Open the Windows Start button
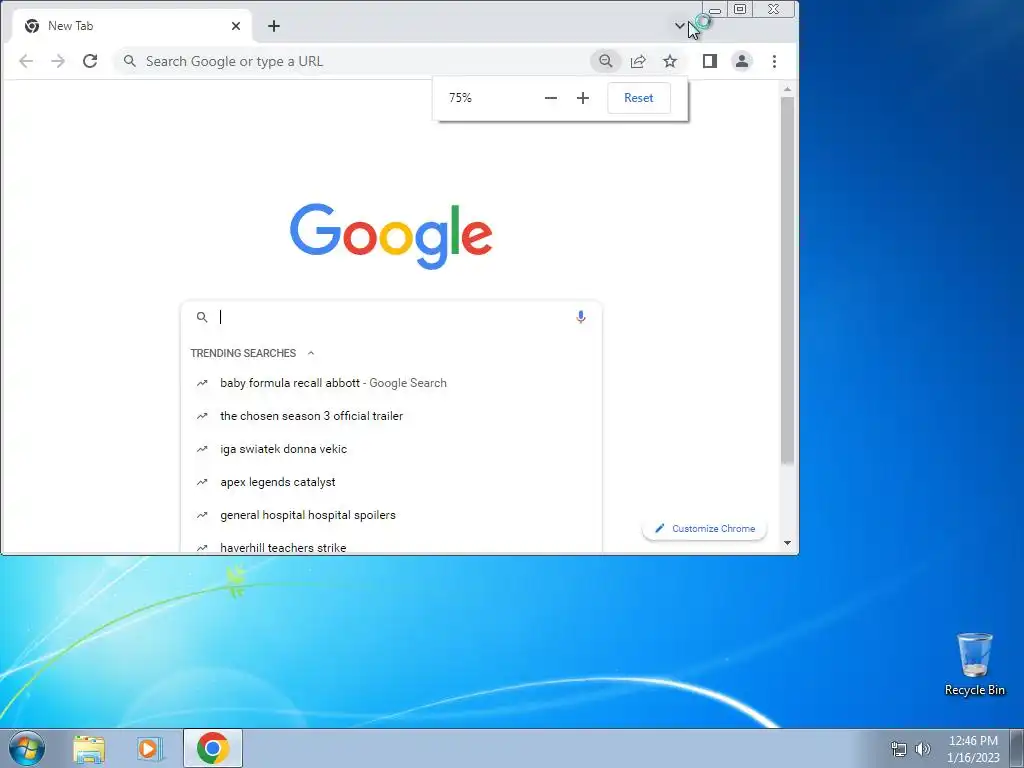The height and width of the screenshot is (768, 1024). coord(27,748)
